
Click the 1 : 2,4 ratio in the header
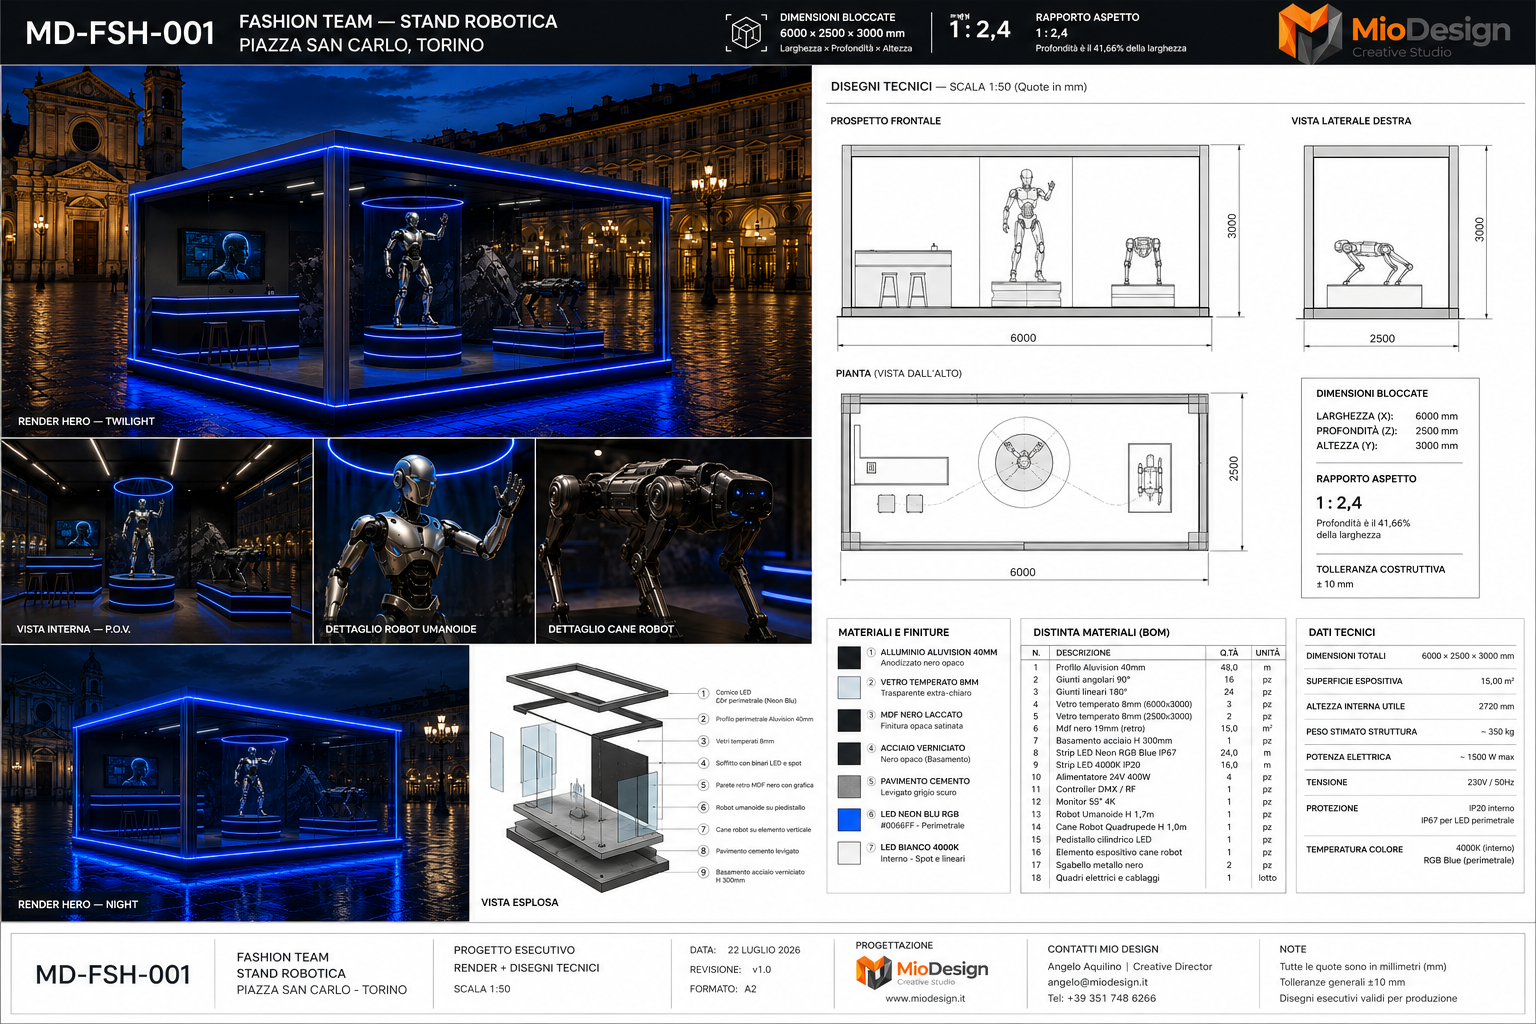click(980, 29)
